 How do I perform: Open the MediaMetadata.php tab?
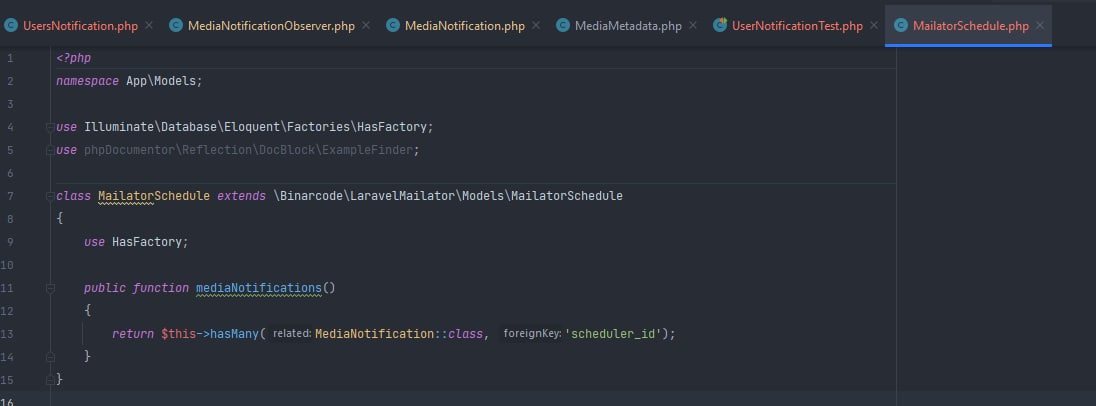[628, 26]
